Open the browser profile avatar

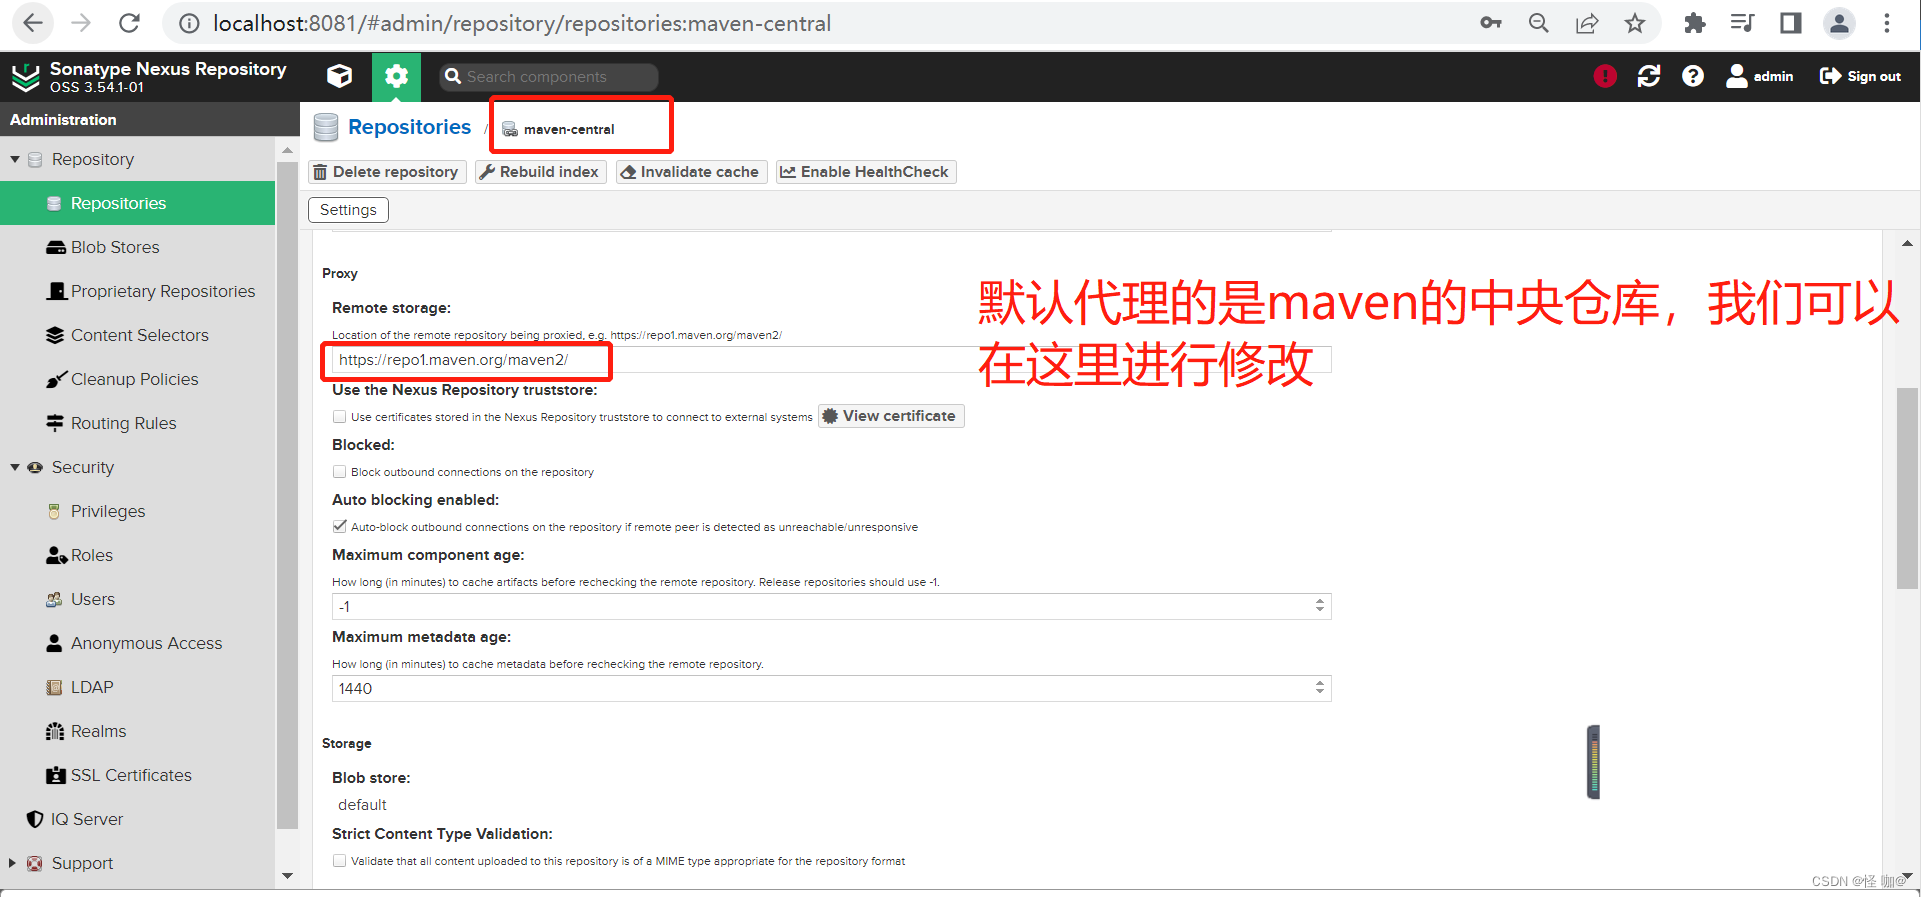[x=1839, y=23]
